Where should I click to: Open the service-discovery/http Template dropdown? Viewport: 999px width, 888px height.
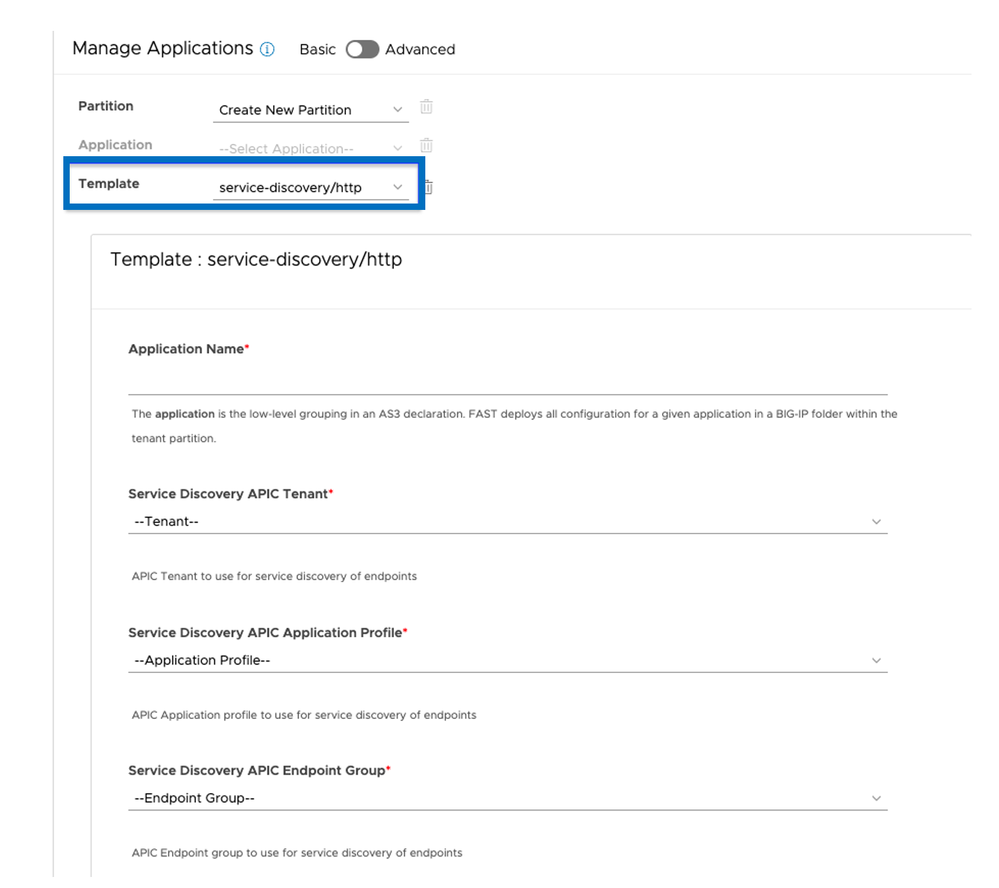pos(310,187)
